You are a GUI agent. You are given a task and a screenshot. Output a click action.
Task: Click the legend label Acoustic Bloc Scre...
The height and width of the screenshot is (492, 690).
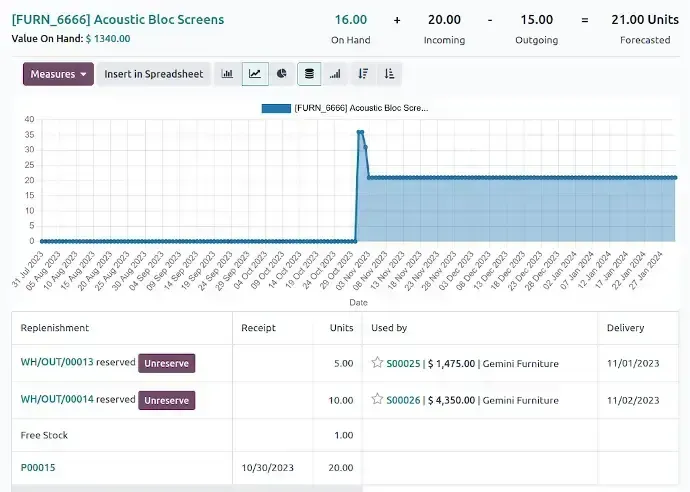coord(361,108)
